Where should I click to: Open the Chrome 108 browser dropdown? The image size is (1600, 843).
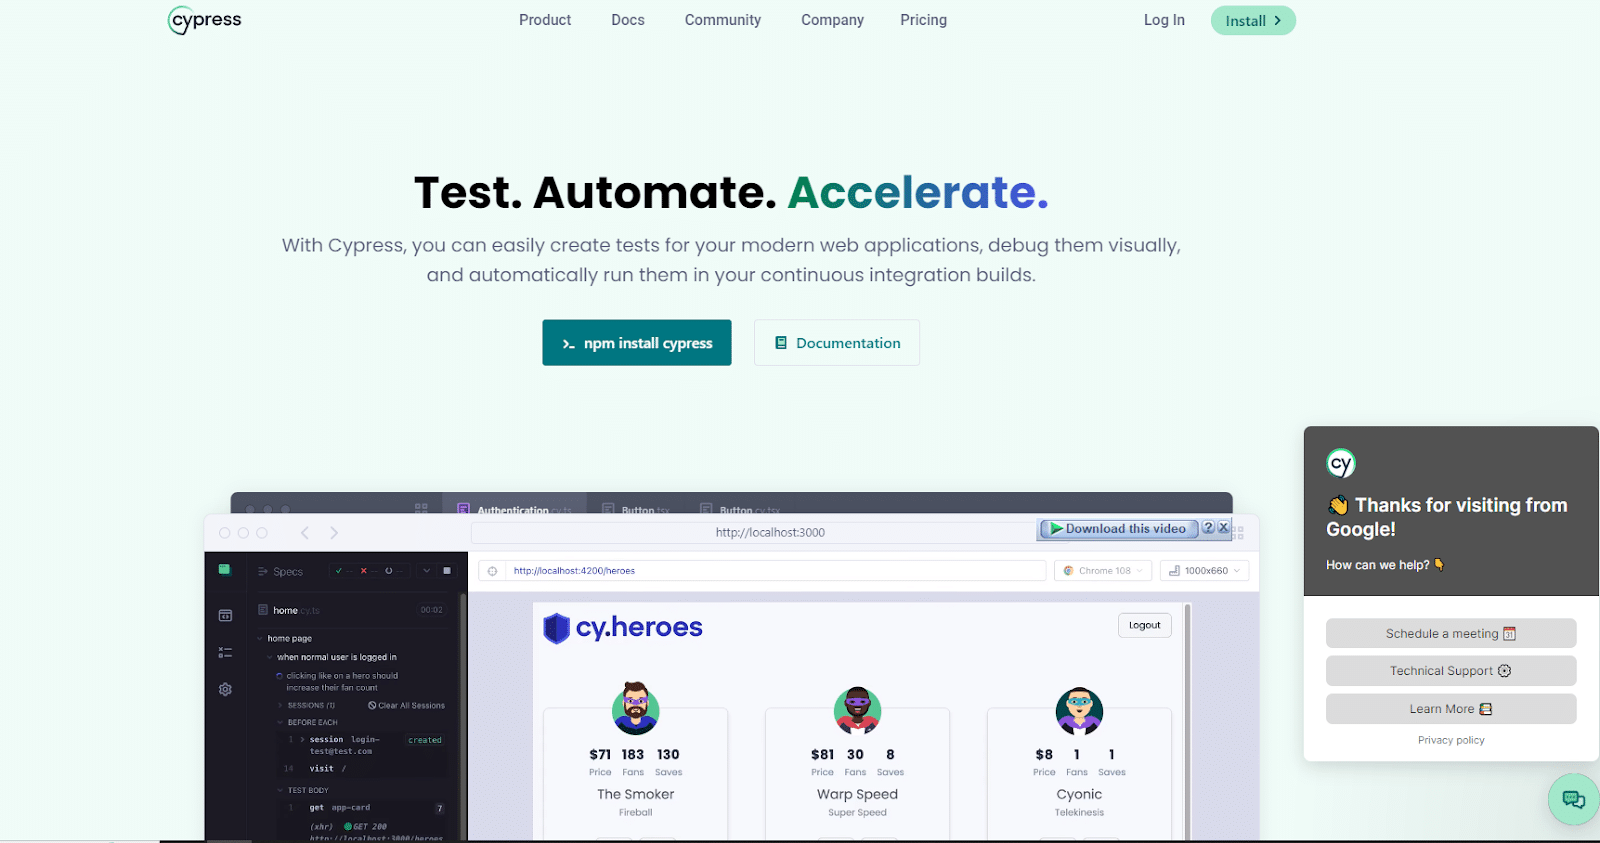[1103, 571]
